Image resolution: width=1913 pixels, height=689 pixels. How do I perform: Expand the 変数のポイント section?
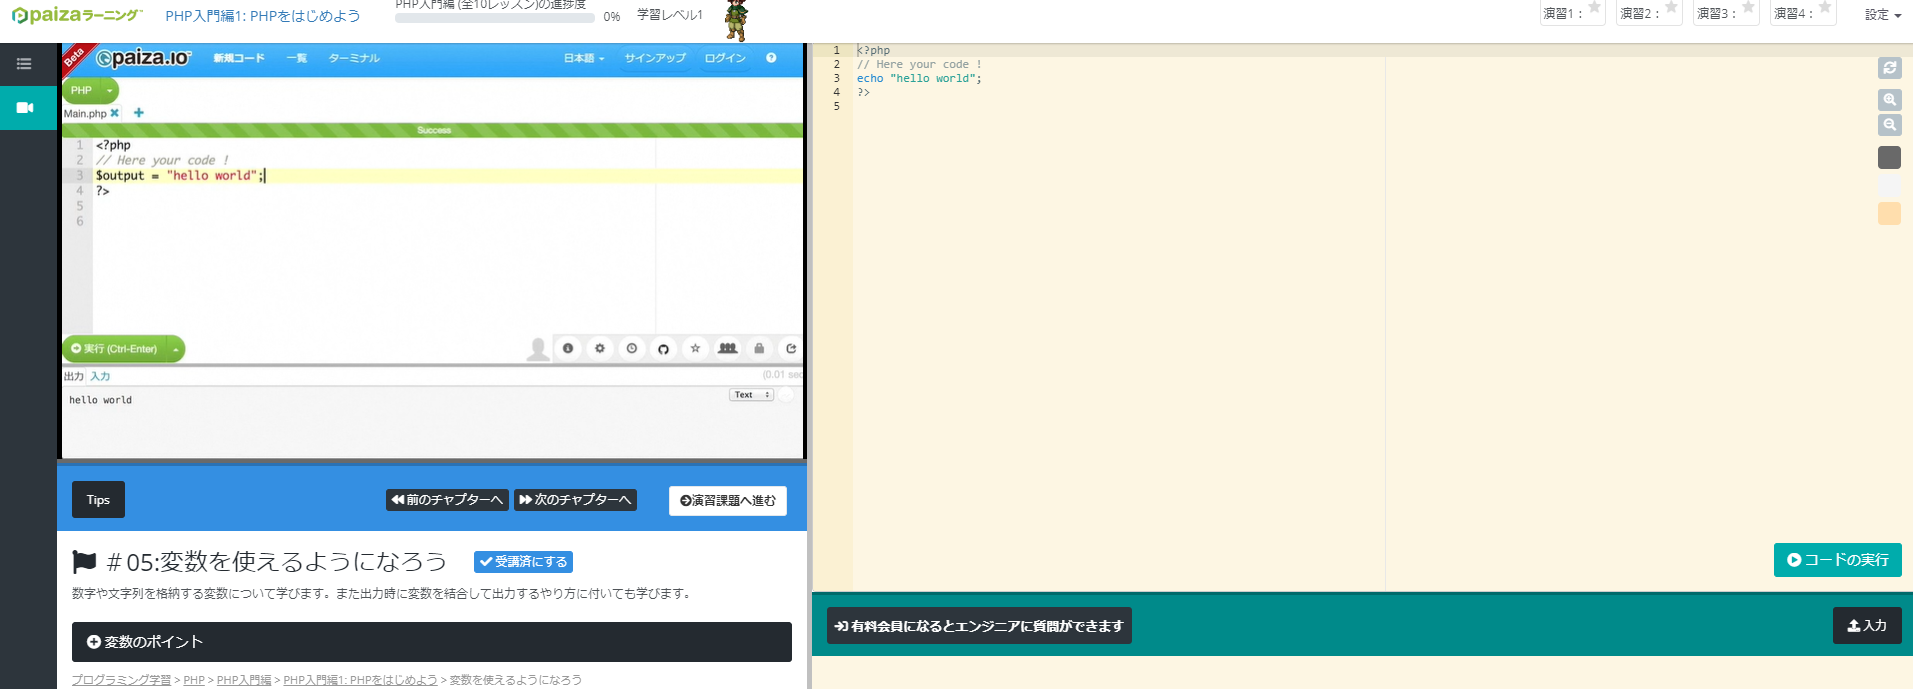click(x=431, y=642)
